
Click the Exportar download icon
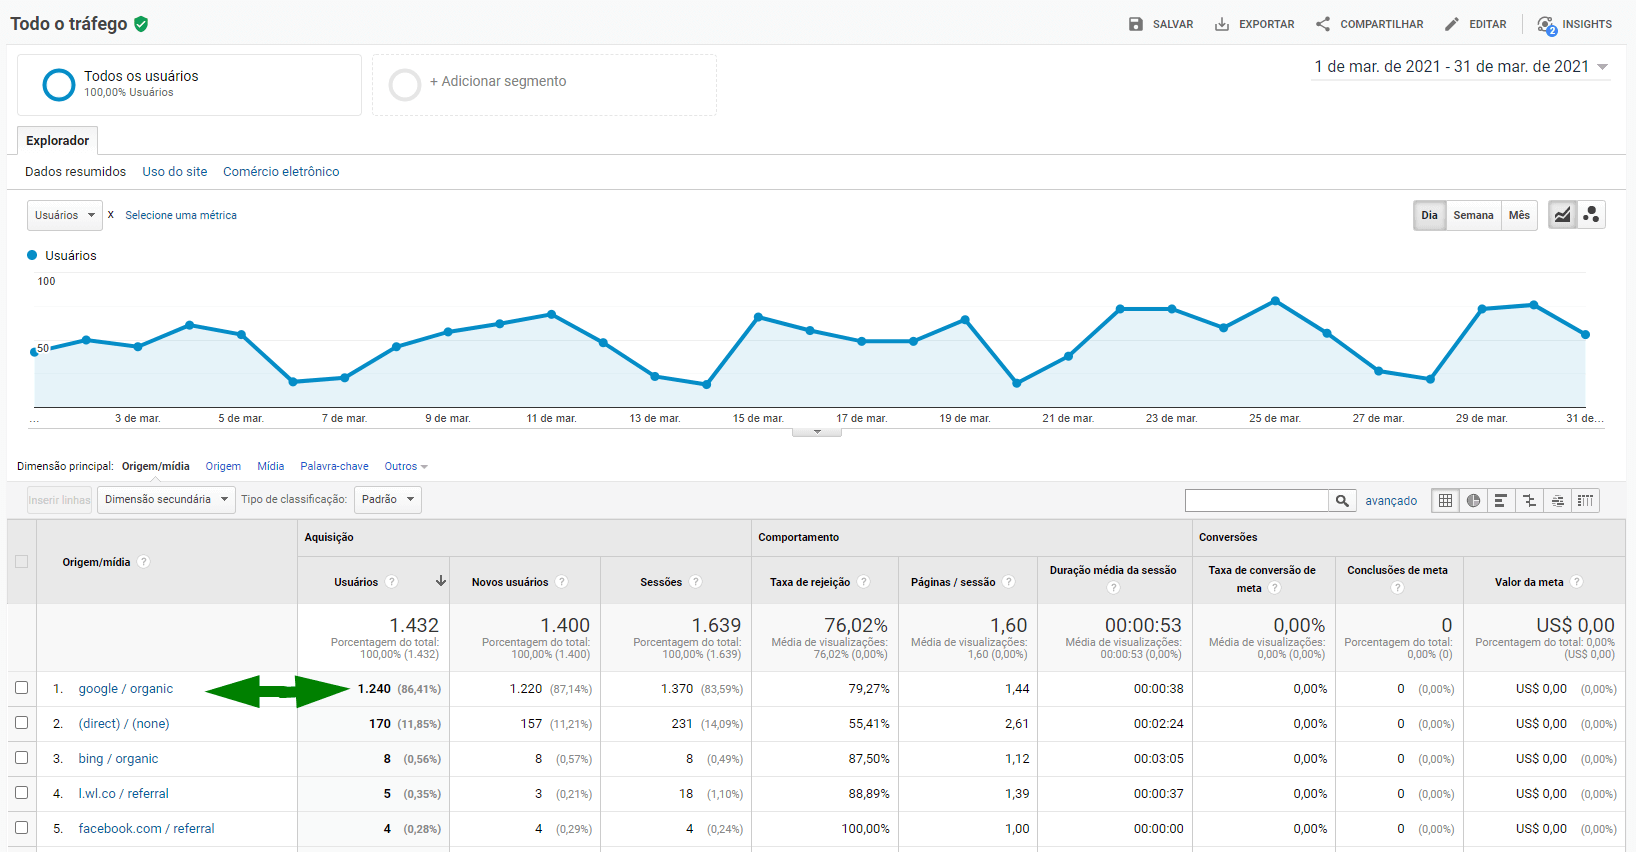1222,24
